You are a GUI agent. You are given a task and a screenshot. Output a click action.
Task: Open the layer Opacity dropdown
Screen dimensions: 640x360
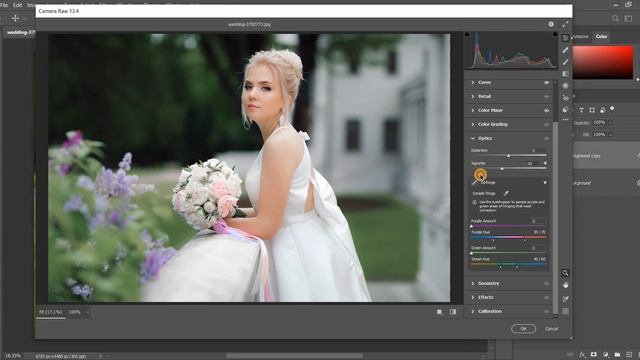[611, 122]
